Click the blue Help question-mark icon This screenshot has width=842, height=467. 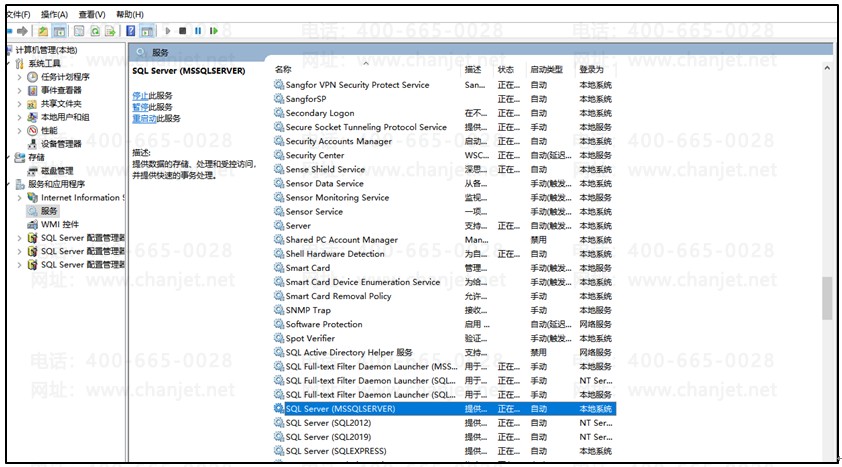click(x=130, y=31)
